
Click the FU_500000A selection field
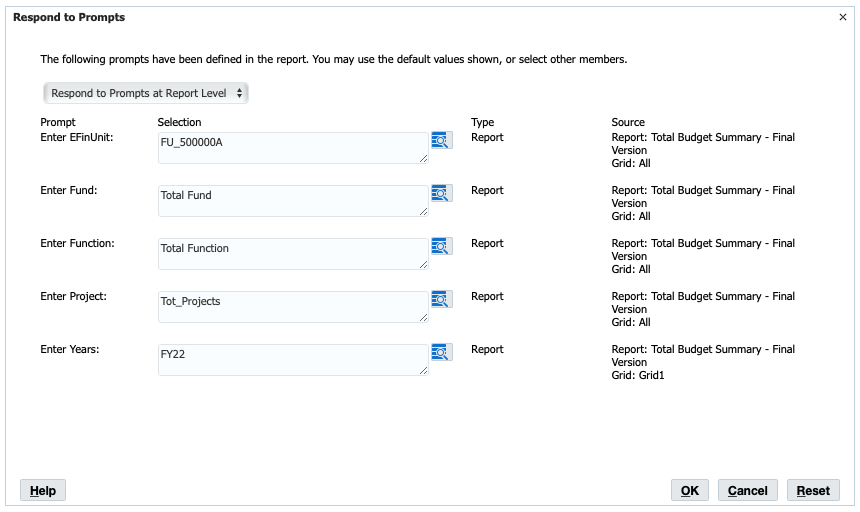click(293, 147)
